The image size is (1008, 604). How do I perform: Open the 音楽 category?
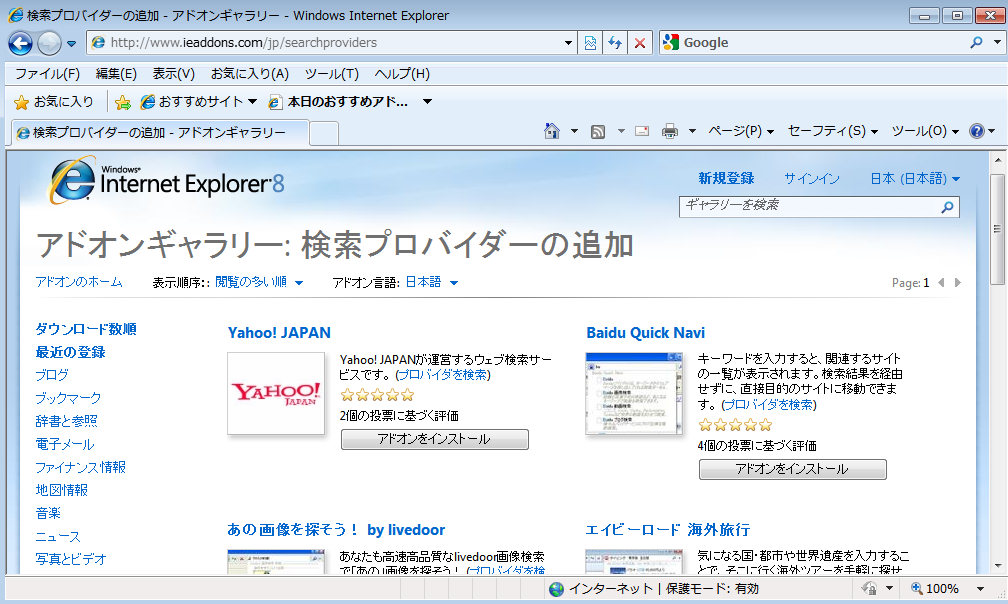point(48,513)
